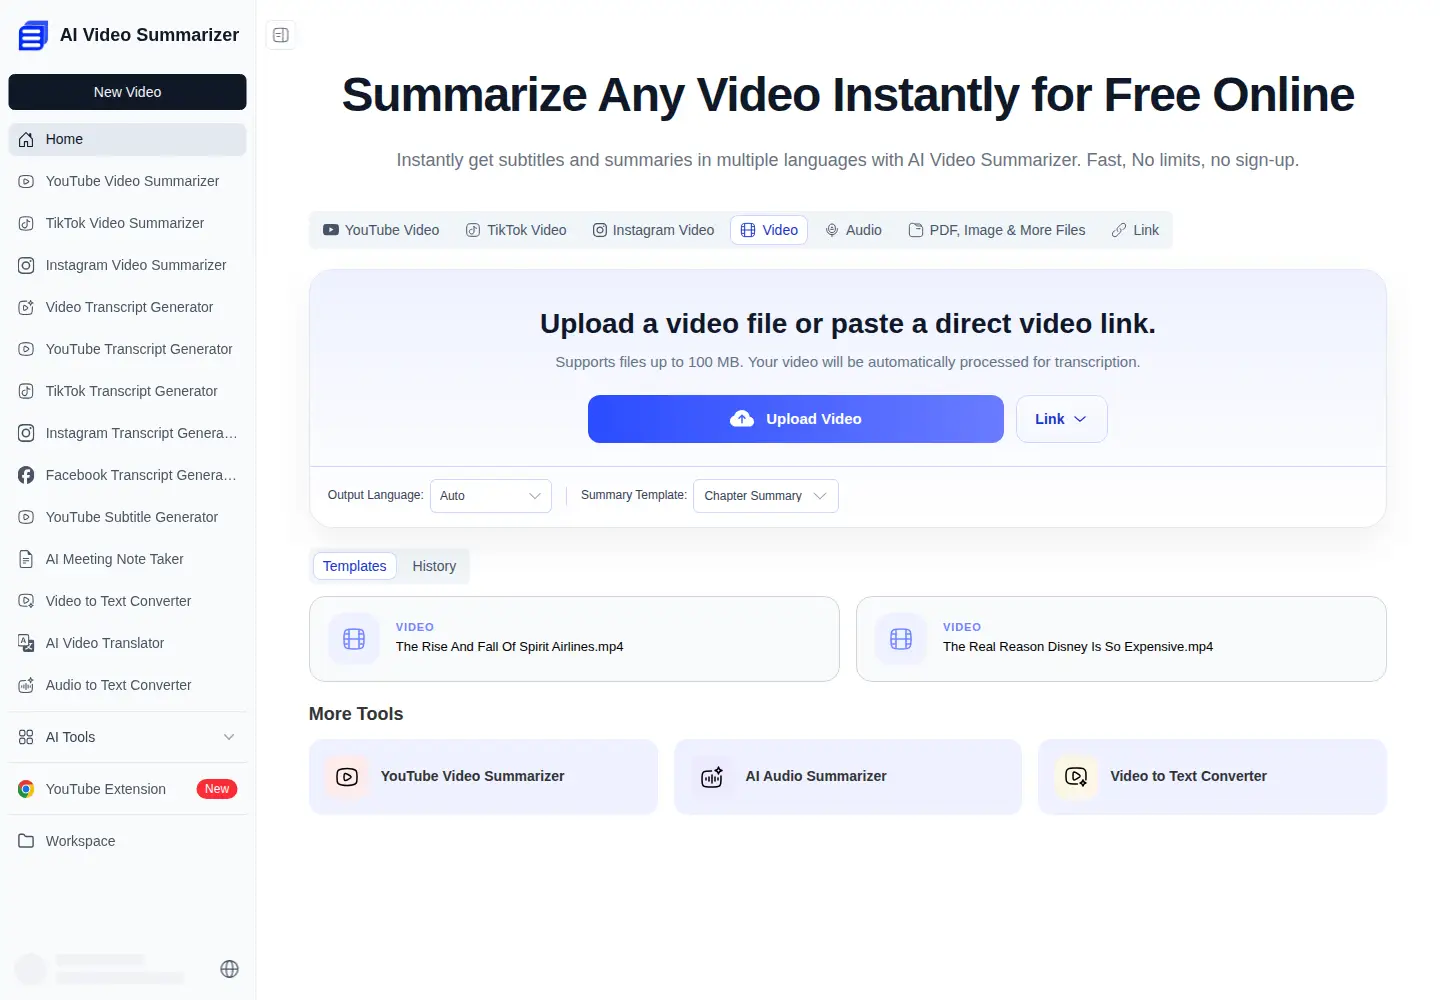Click the Workspace folder icon
Image resolution: width=1440 pixels, height=1000 pixels.
tap(26, 841)
